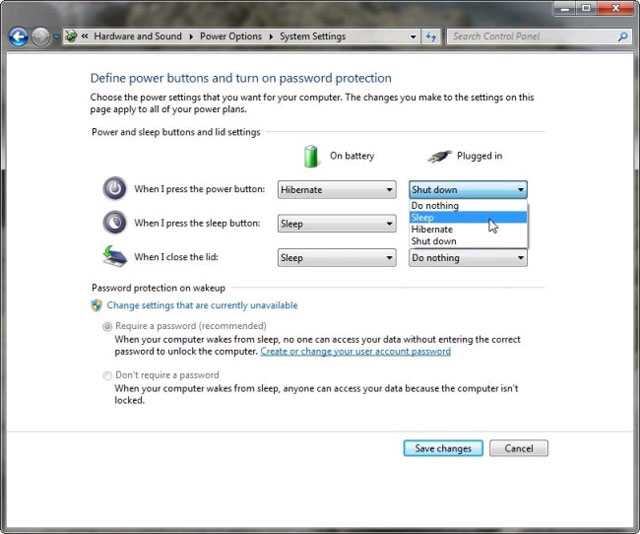Click the Cancel button
This screenshot has width=640, height=534.
coord(519,448)
